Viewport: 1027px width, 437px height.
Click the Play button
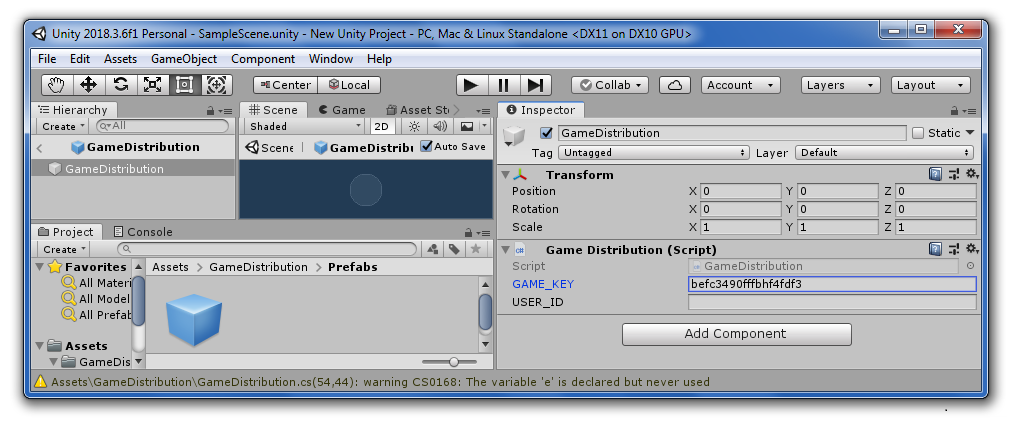tap(472, 85)
